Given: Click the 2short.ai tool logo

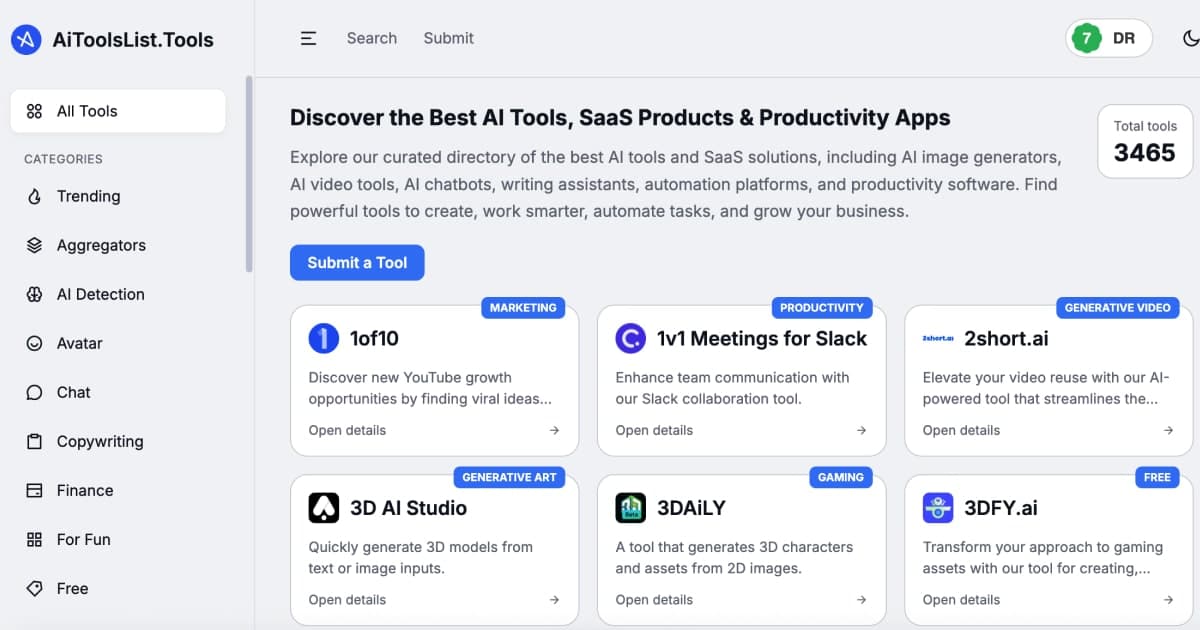Looking at the screenshot, I should (938, 338).
